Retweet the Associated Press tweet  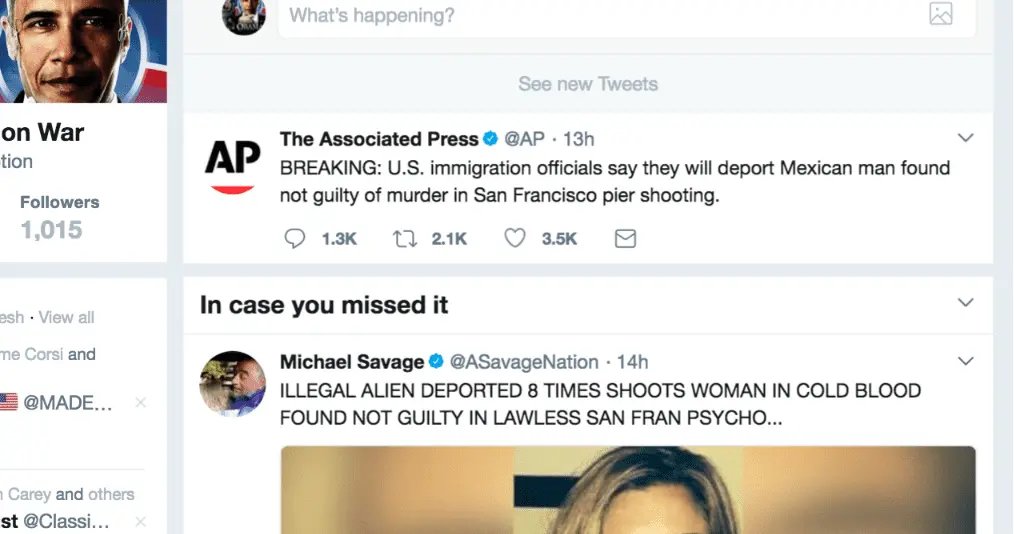[405, 239]
